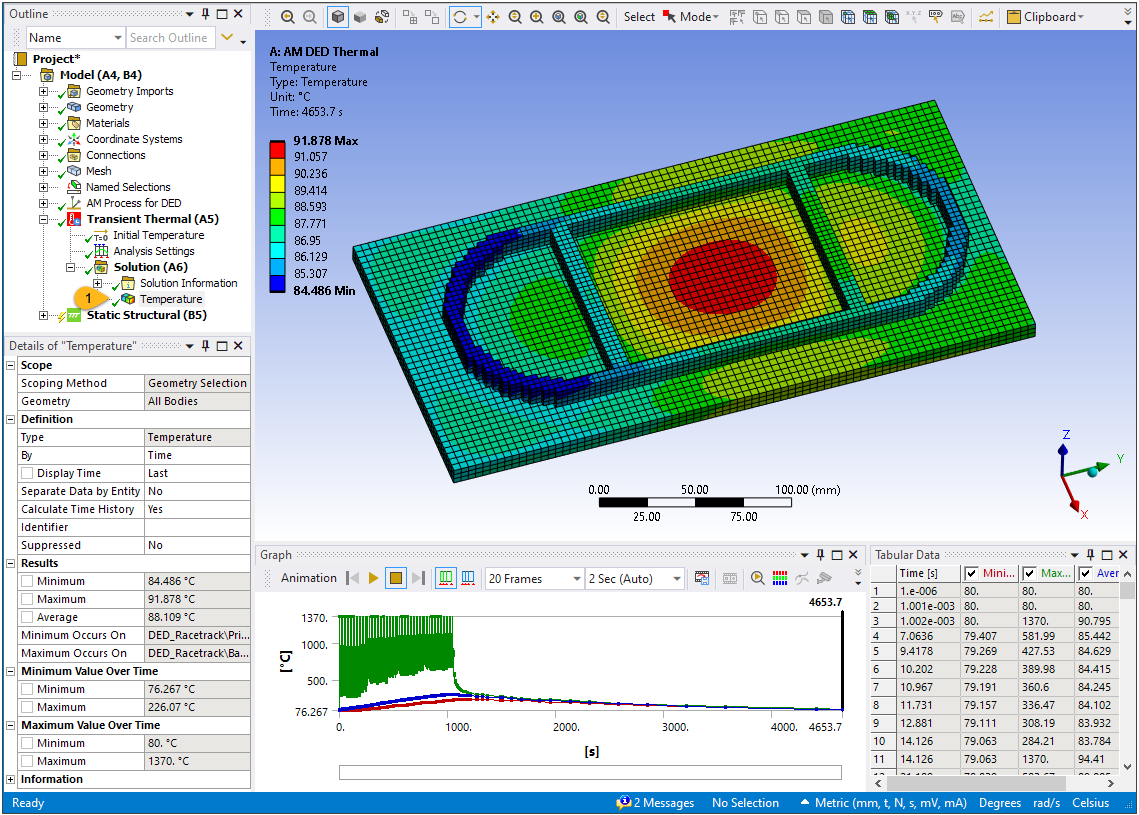Open the 20 Frames dropdown
Screen dimensions: 1139x815
click(x=533, y=578)
